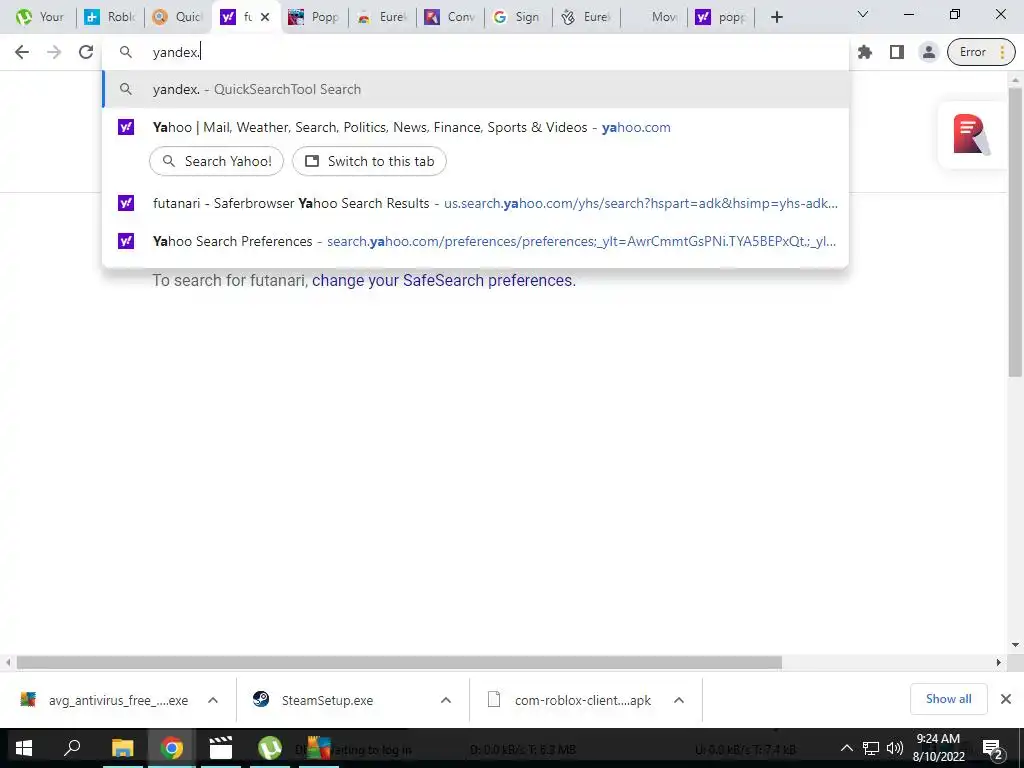This screenshot has width=1024, height=768.
Task: Open the notification center icon
Action: point(992,748)
